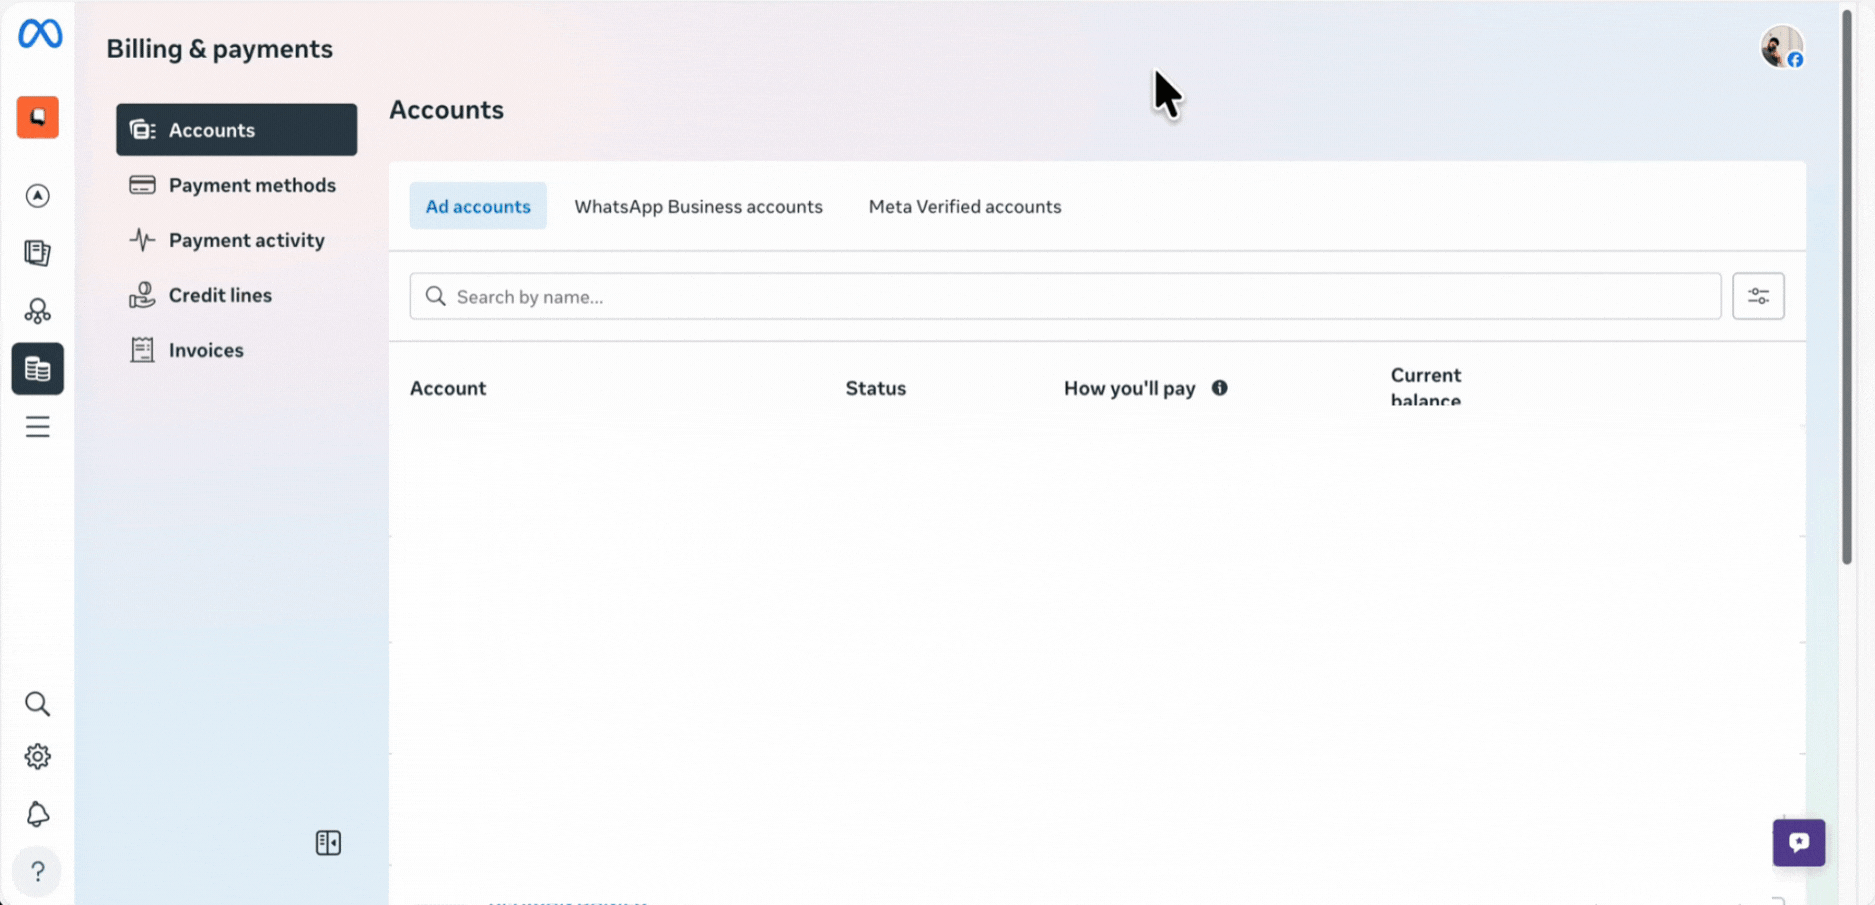Screen dimensions: 1875x905
Task: Open Payment methods section
Action: pos(236,185)
